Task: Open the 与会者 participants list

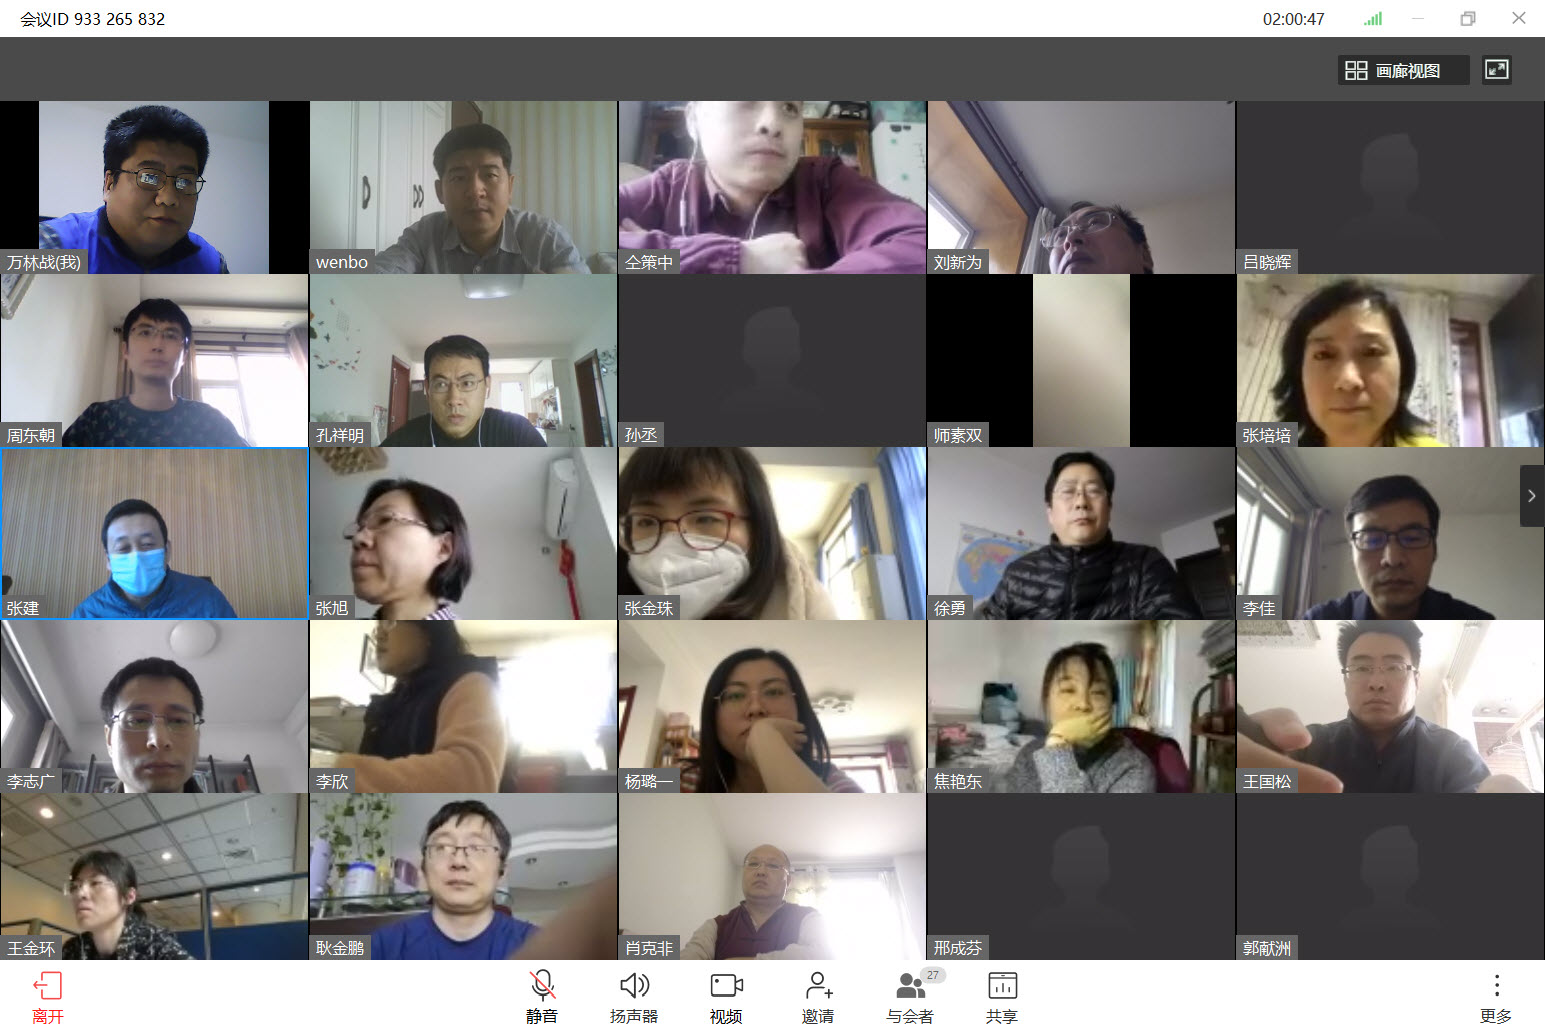Action: coord(910,987)
